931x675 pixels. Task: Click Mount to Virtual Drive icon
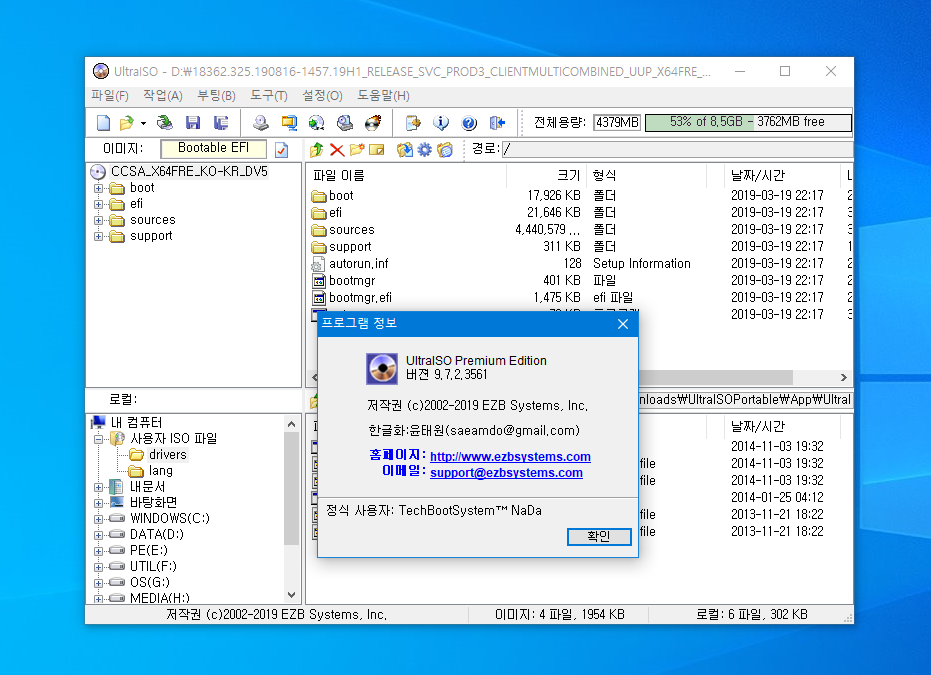pos(344,122)
